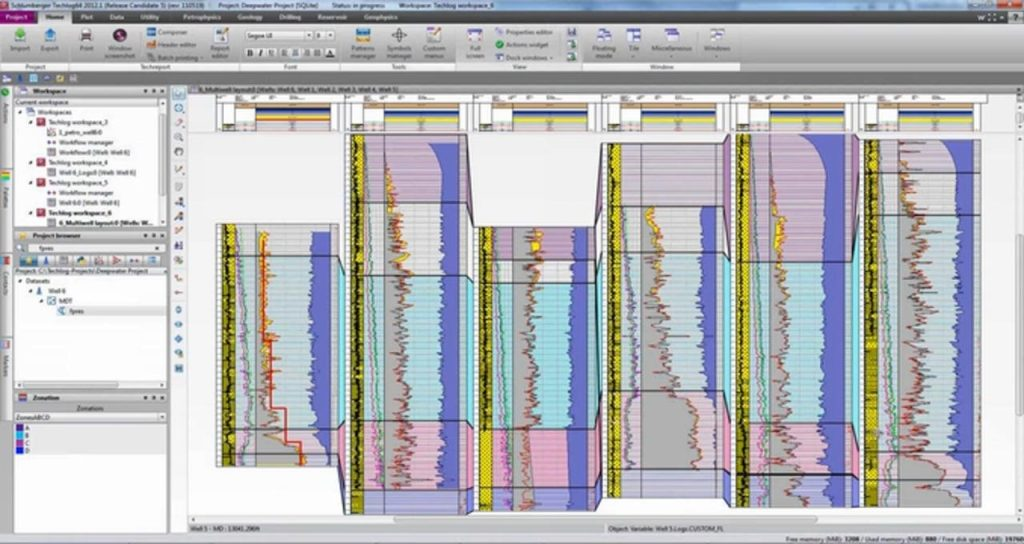
Task: Take a Window screenshot
Action: pyautogui.click(x=120, y=43)
